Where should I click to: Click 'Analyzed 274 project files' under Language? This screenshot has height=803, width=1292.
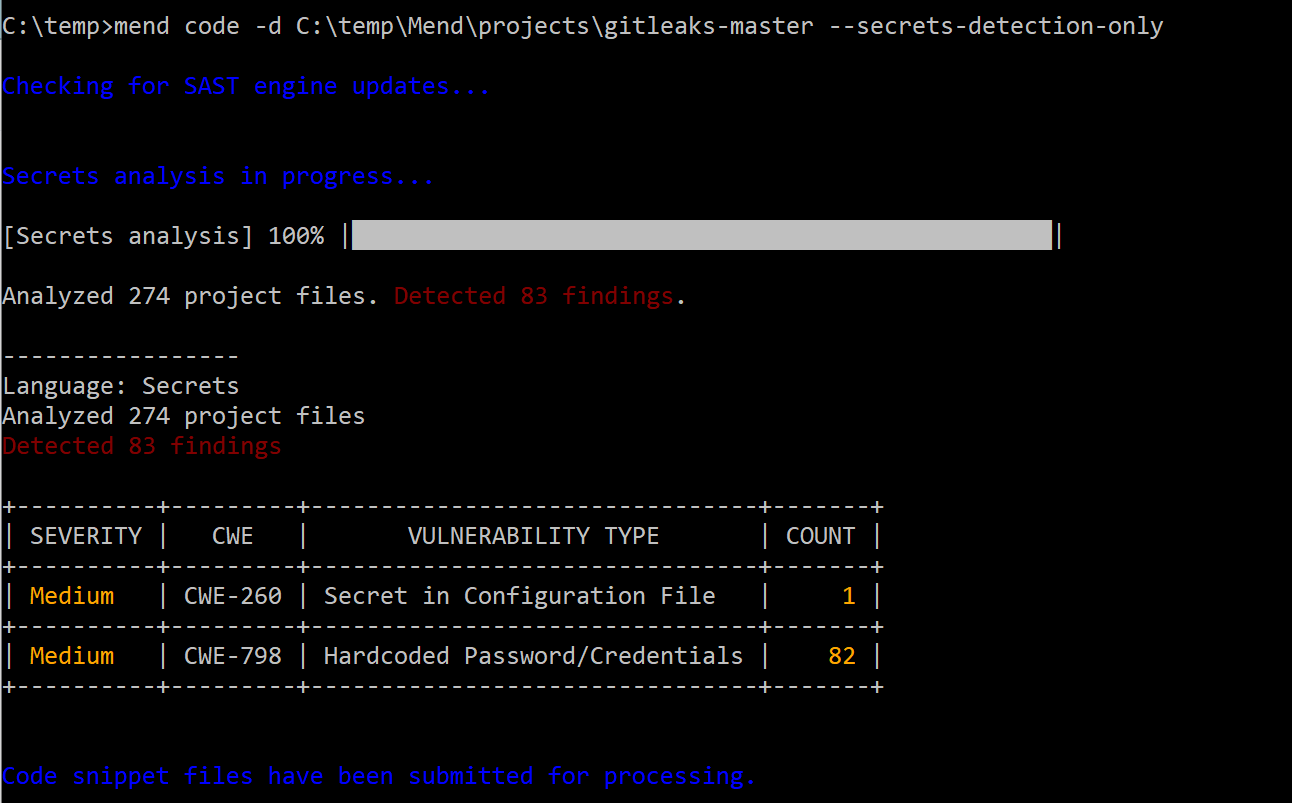(x=184, y=416)
